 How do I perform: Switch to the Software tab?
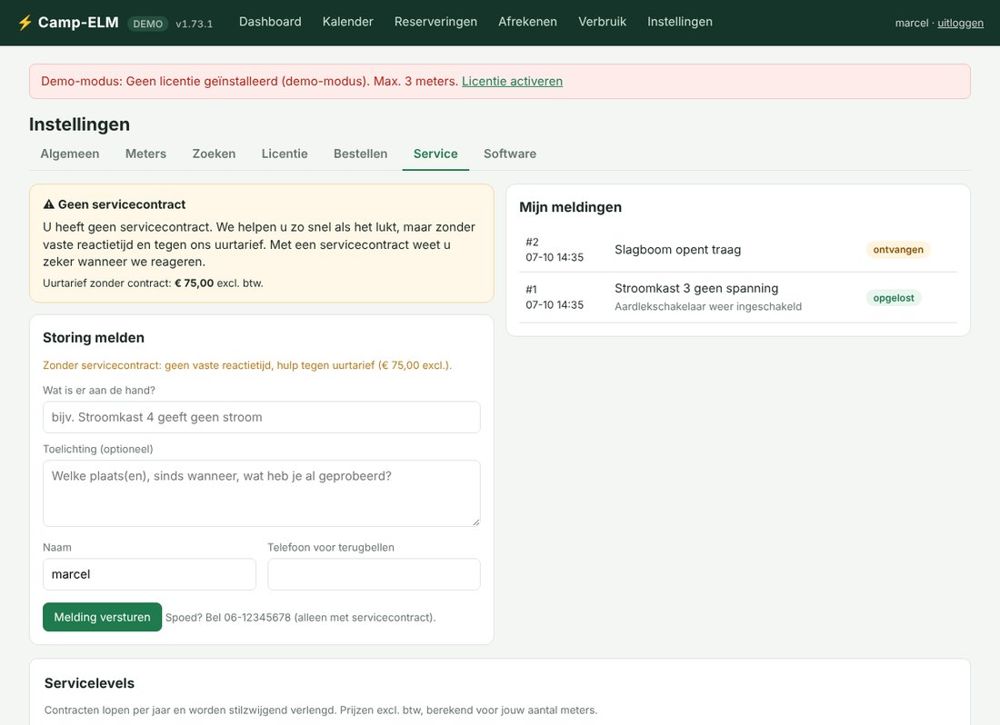point(510,154)
